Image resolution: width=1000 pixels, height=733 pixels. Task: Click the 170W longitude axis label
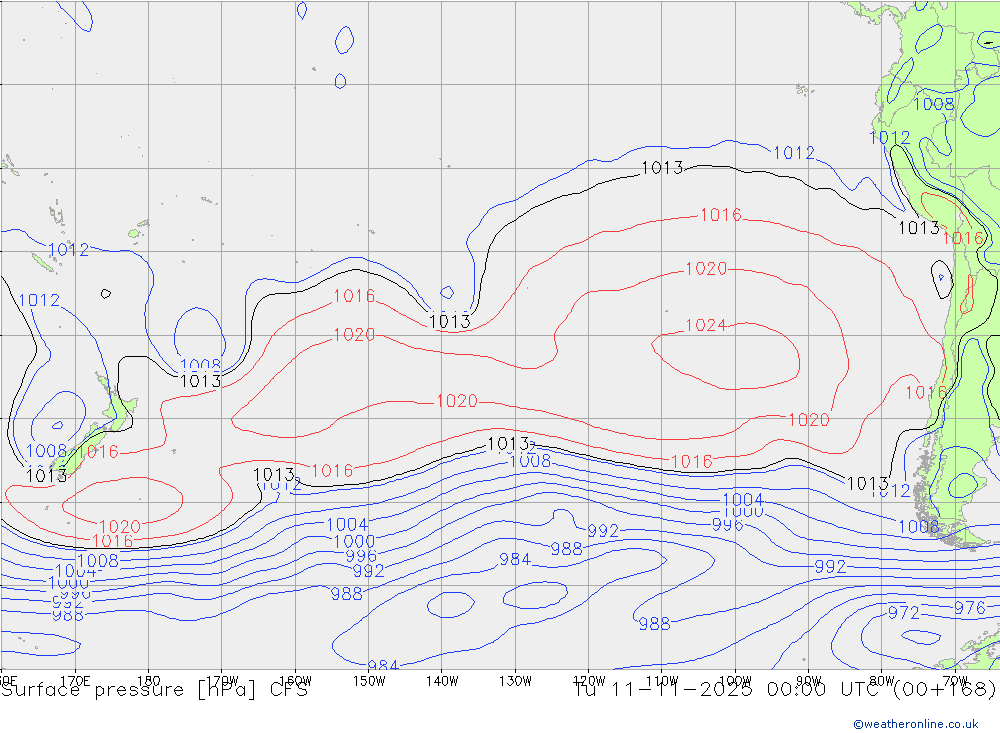(x=222, y=681)
